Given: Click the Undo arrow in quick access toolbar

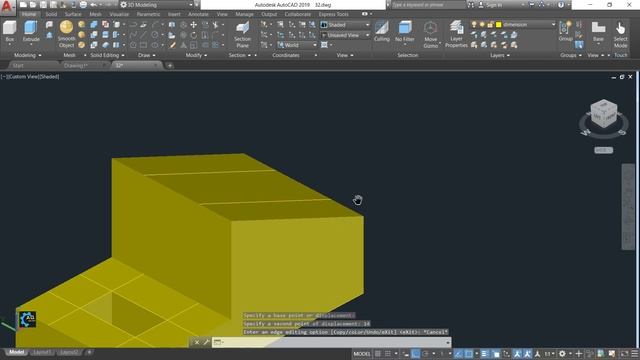Looking at the screenshot, I should 93,5.
